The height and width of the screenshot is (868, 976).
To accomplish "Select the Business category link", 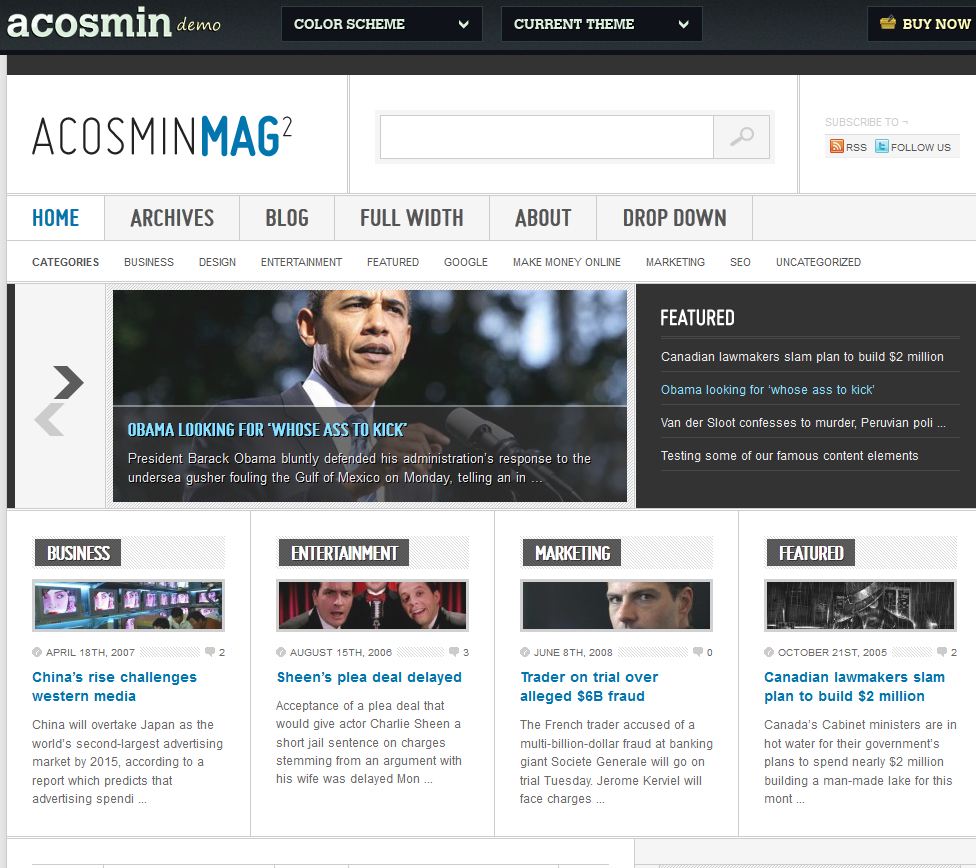I will pos(149,262).
